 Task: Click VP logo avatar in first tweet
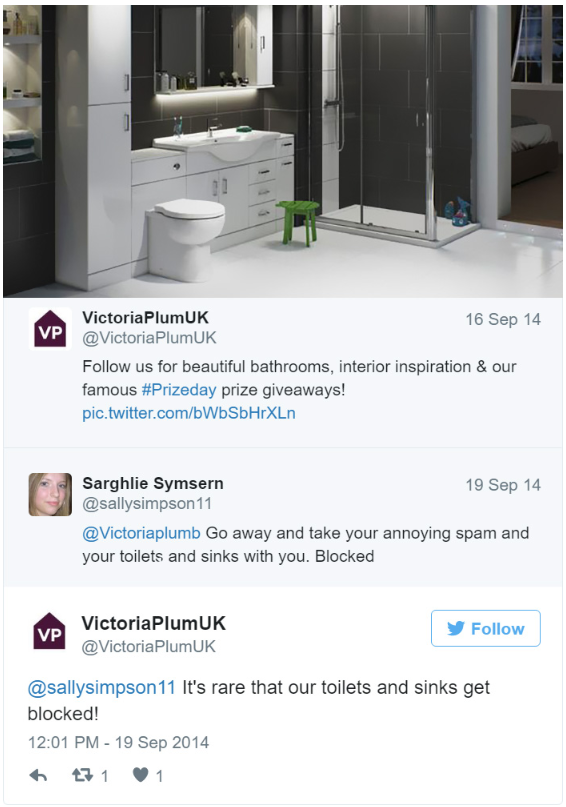(50, 328)
